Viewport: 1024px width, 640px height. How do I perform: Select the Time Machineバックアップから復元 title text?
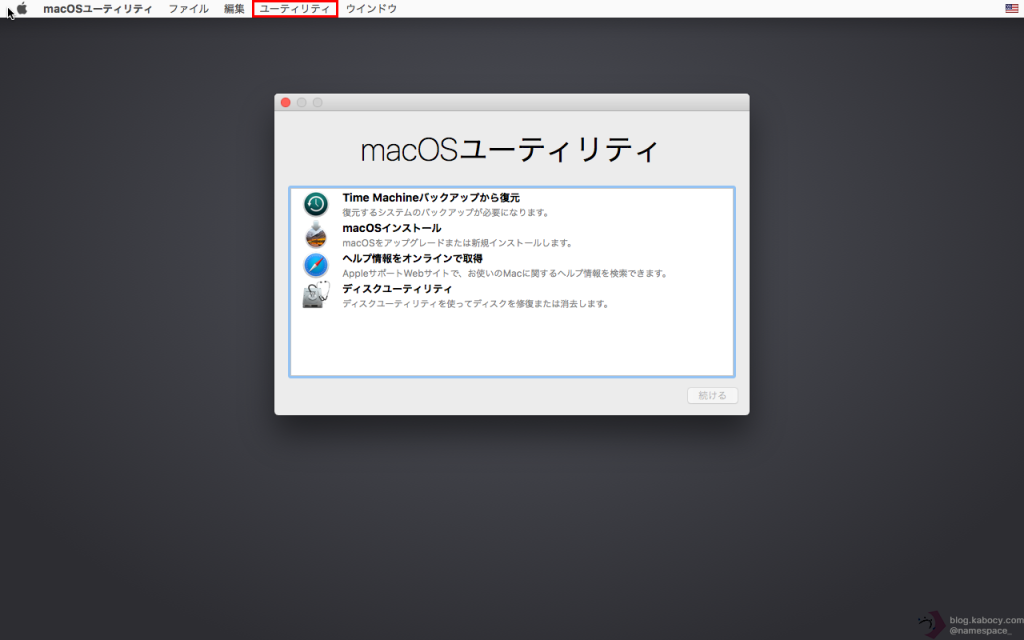point(430,198)
